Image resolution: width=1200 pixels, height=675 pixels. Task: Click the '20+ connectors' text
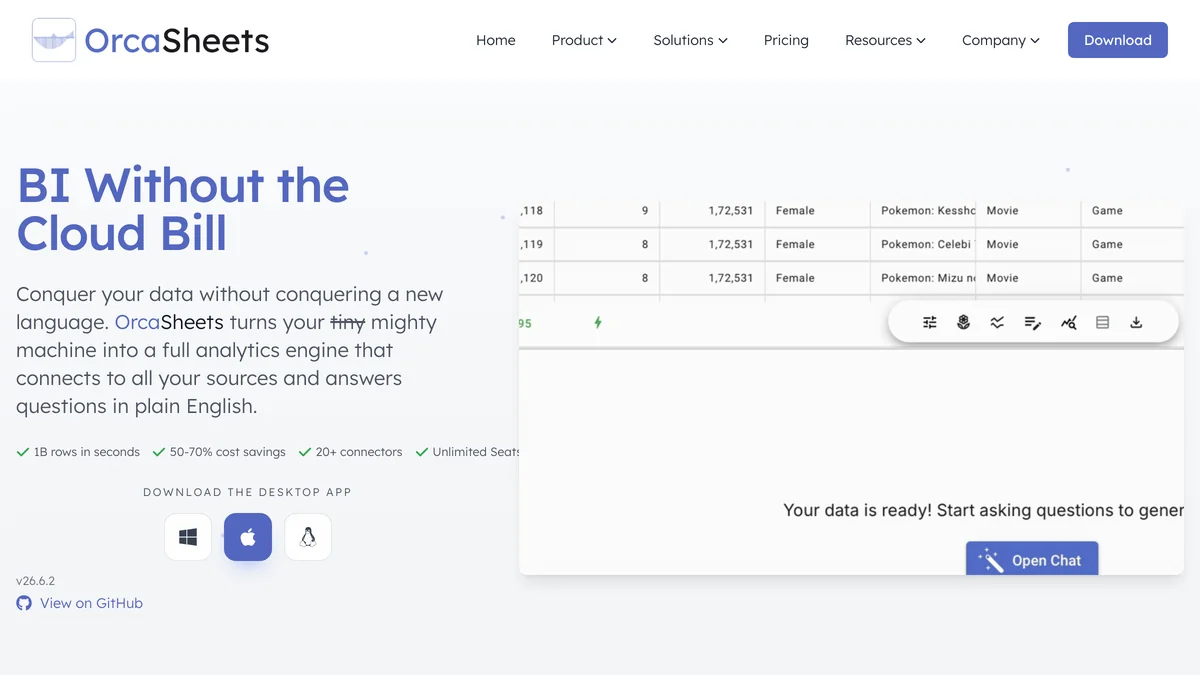[359, 452]
